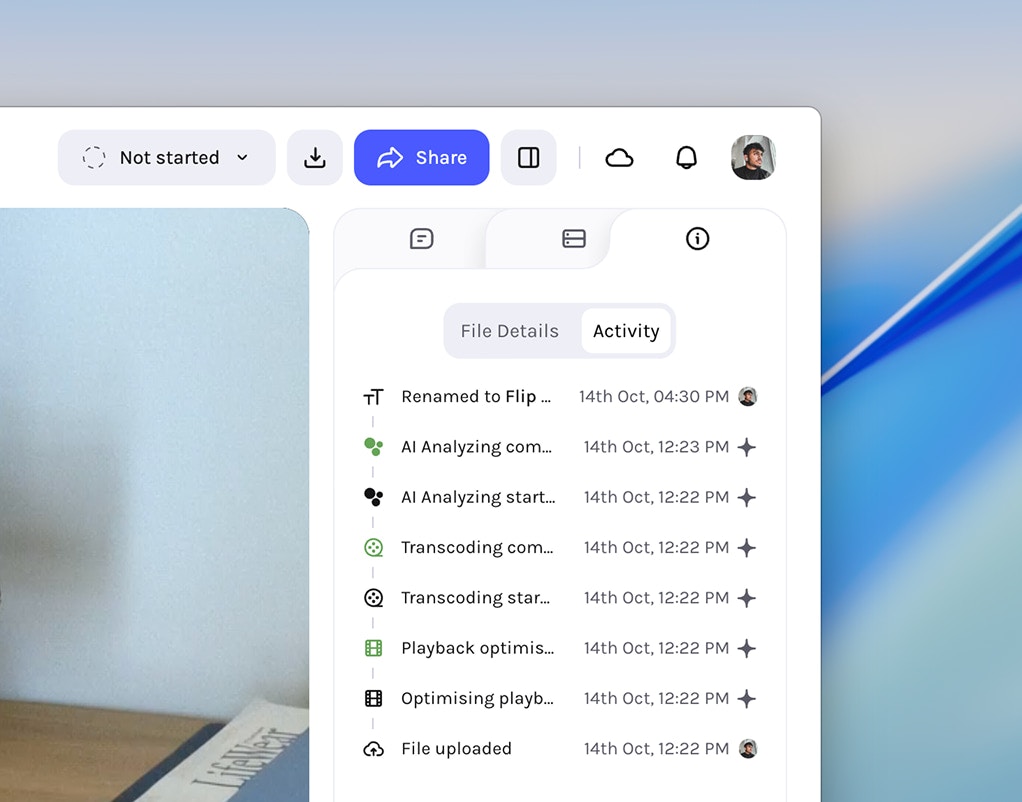1022x802 pixels.
Task: Select the 'Optimising playb...' entry text
Action: click(477, 698)
